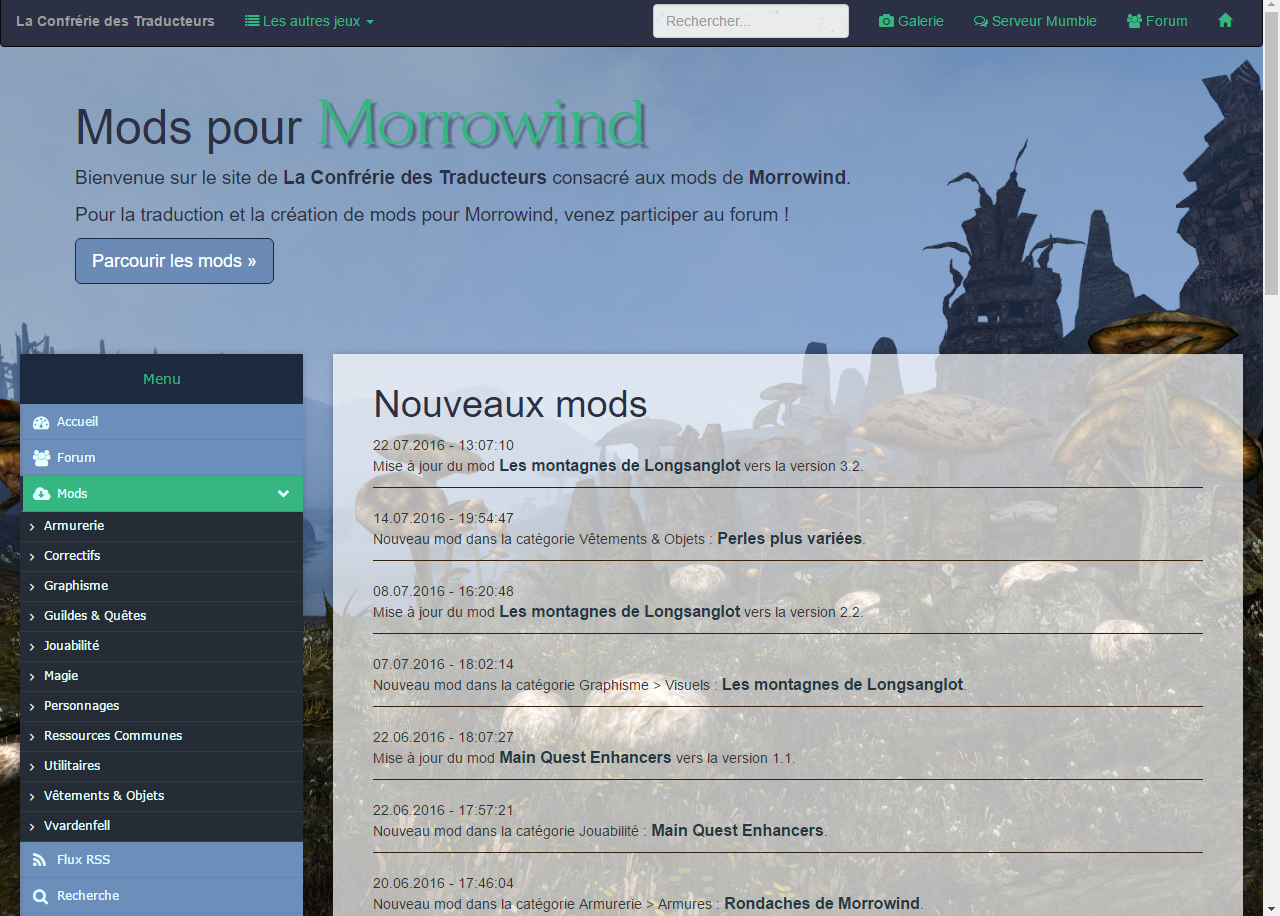This screenshot has height=916, width=1280.
Task: Open the Rondaches de Morrowind mod link
Action: (821, 903)
